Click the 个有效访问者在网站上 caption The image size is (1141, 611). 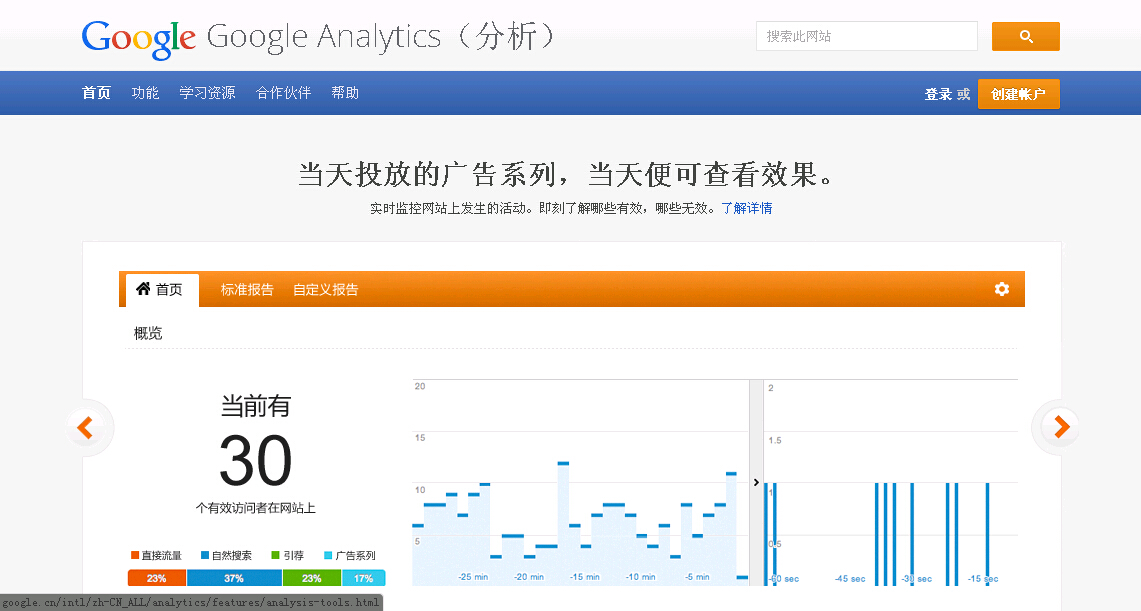255,508
